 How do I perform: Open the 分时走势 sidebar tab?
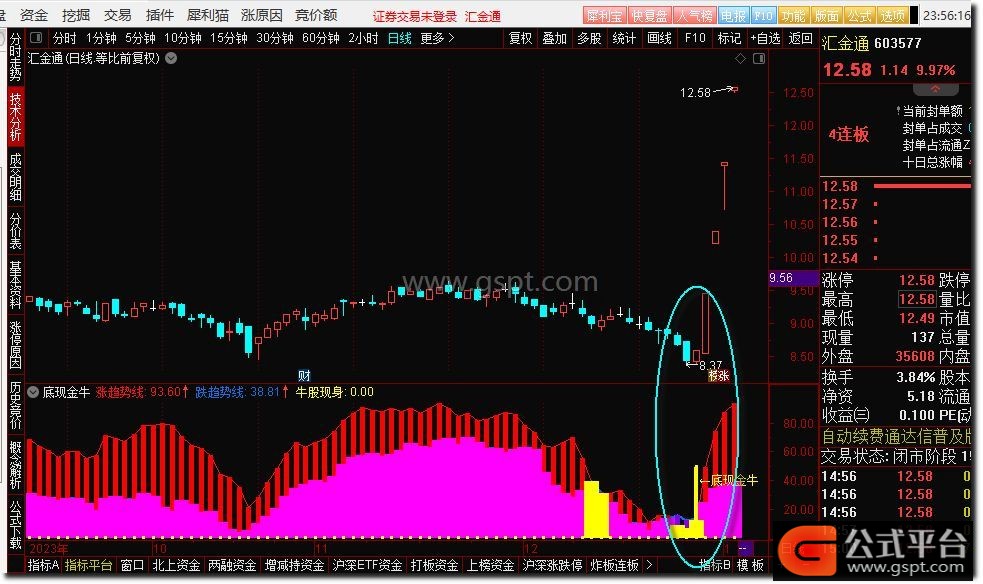15,58
